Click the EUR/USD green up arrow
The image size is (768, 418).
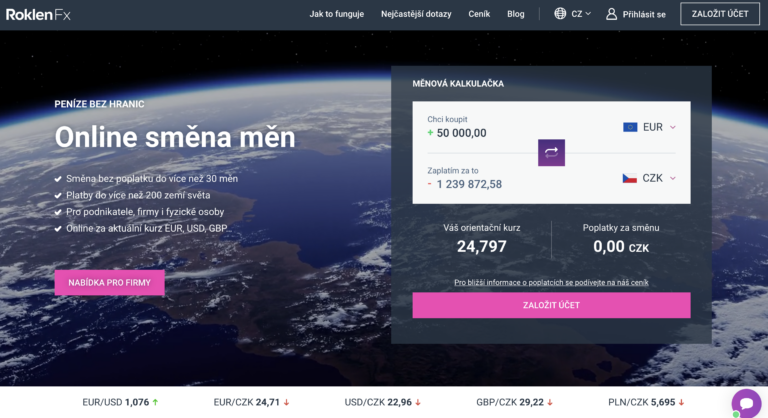(x=157, y=402)
